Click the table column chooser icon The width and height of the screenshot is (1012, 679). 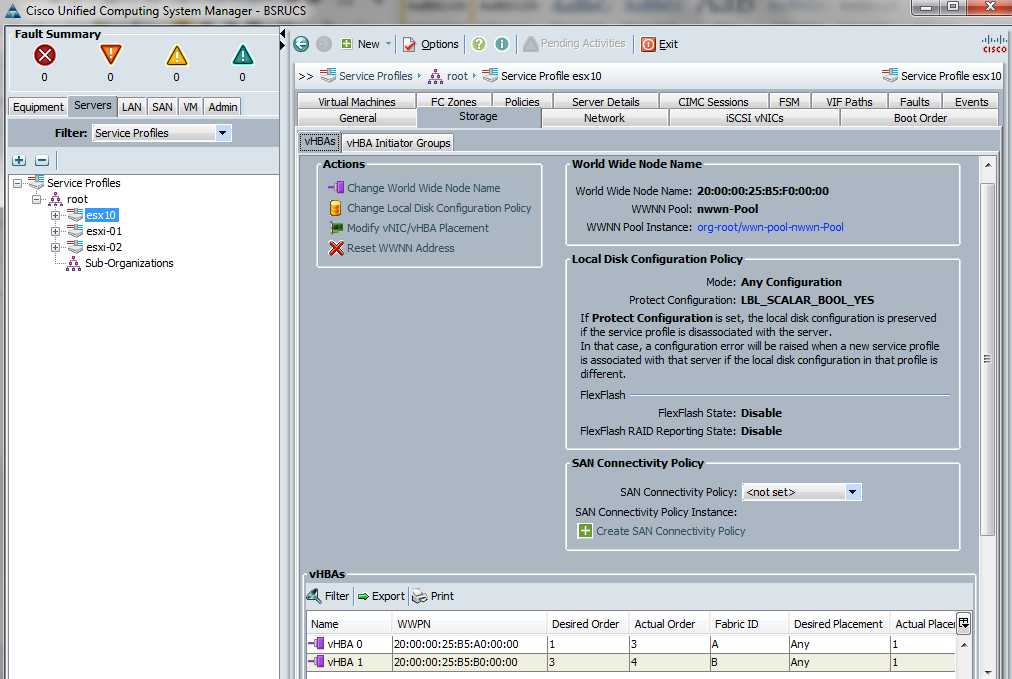pos(964,623)
